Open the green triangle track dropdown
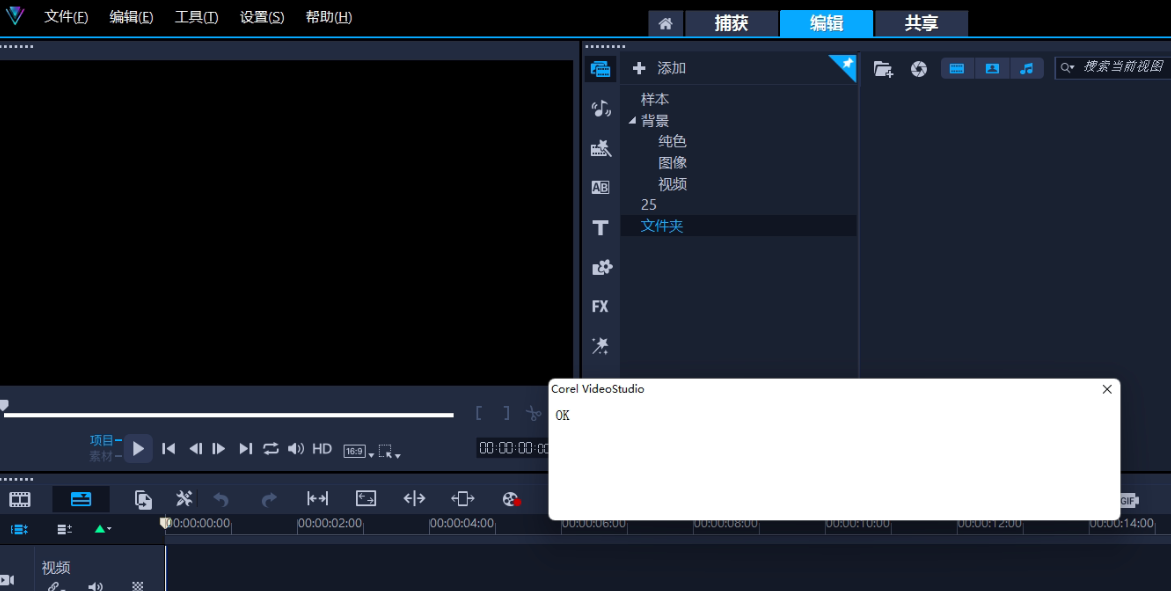 102,529
